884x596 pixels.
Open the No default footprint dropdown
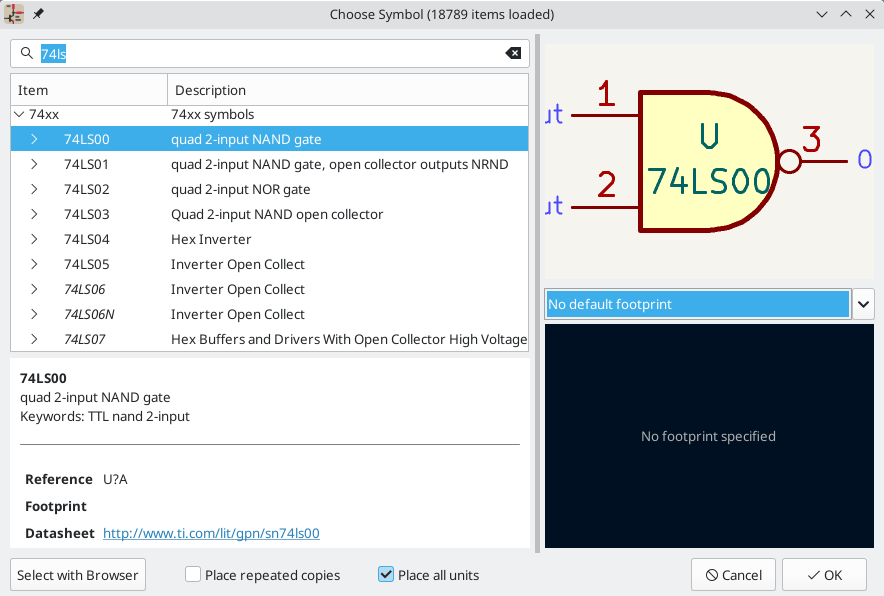(863, 304)
